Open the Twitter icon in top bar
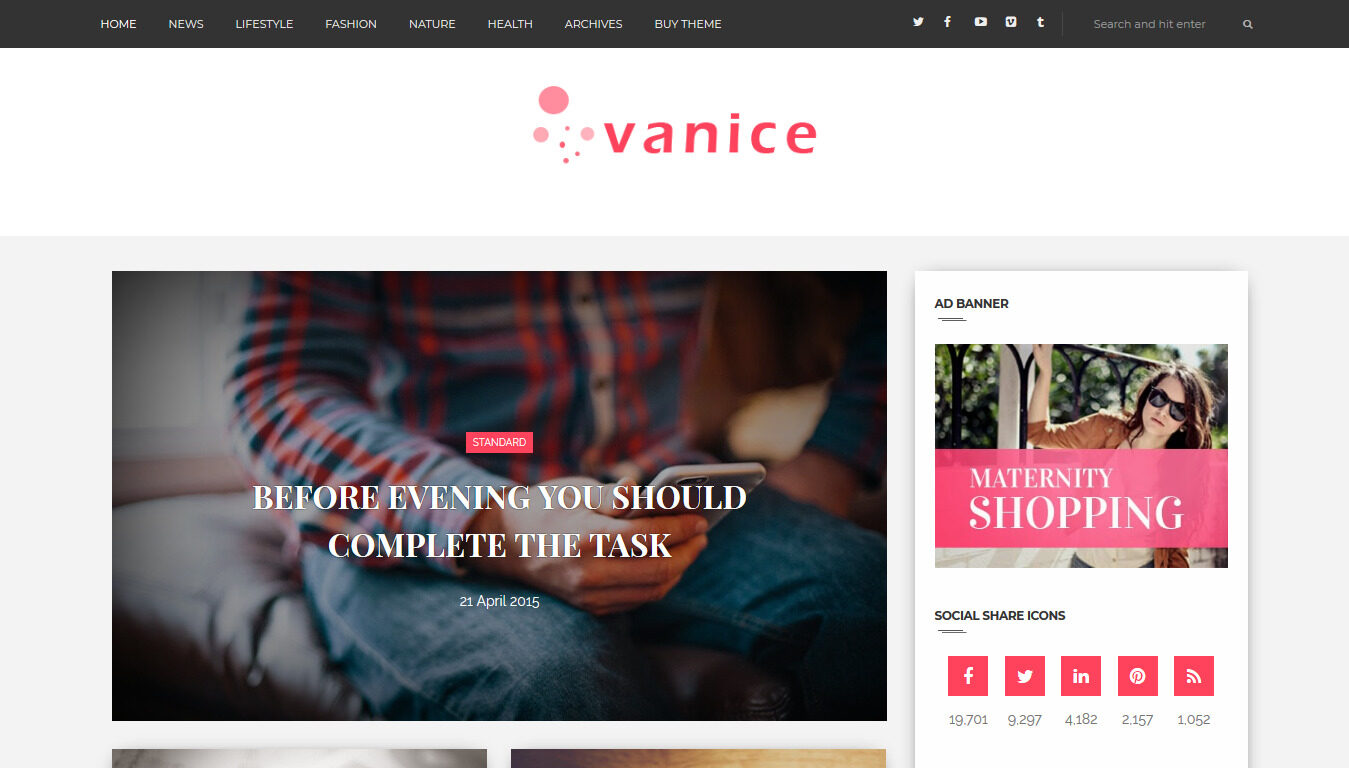 pyautogui.click(x=918, y=22)
